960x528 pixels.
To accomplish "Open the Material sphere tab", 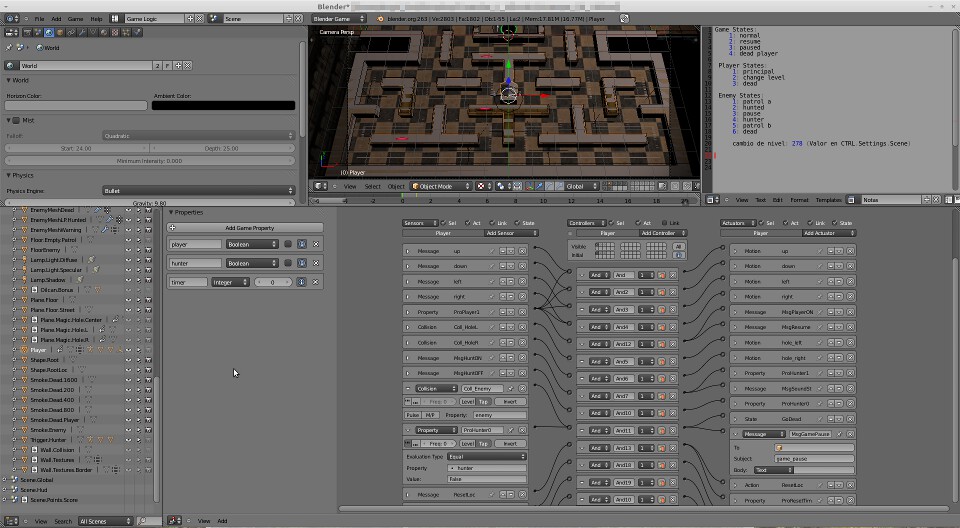I will 104,32.
